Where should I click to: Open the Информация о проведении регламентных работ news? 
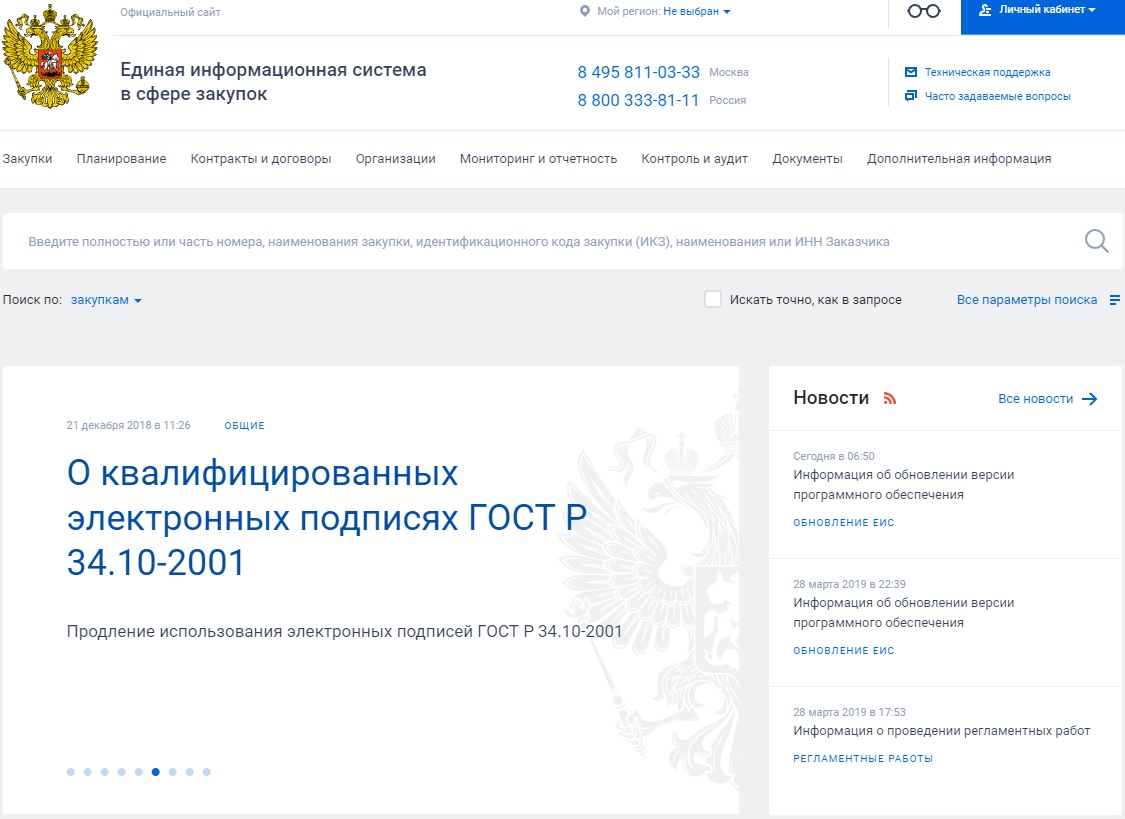(941, 730)
